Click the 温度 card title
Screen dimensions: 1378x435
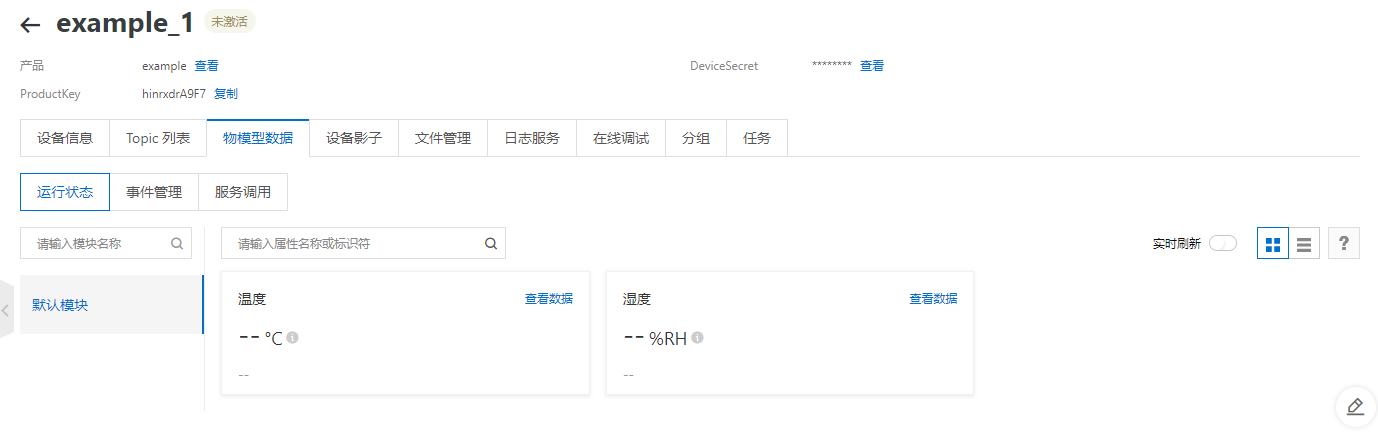(252, 299)
